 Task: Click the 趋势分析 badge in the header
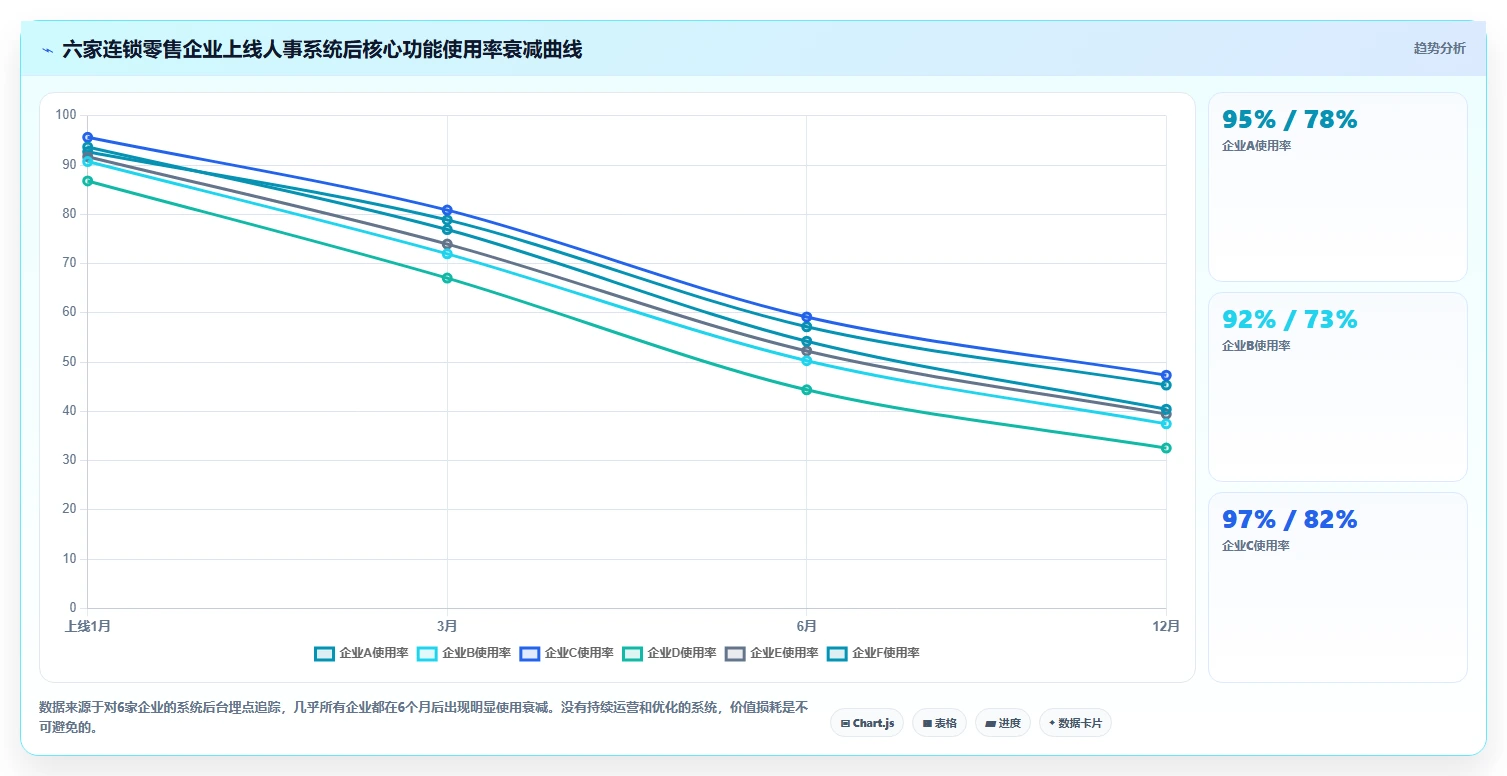pyautogui.click(x=1439, y=49)
